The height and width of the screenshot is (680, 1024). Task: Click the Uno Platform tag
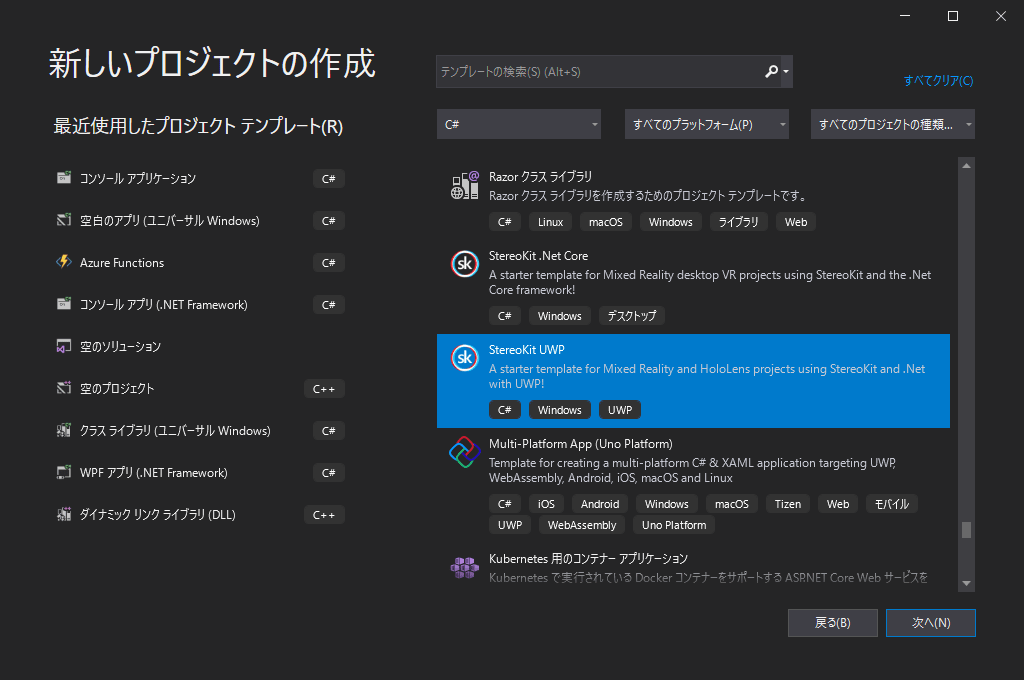pyautogui.click(x=674, y=525)
